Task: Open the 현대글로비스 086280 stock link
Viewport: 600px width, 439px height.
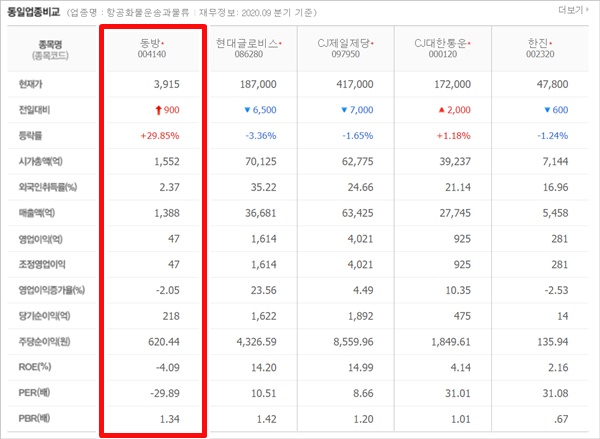Action: (249, 49)
